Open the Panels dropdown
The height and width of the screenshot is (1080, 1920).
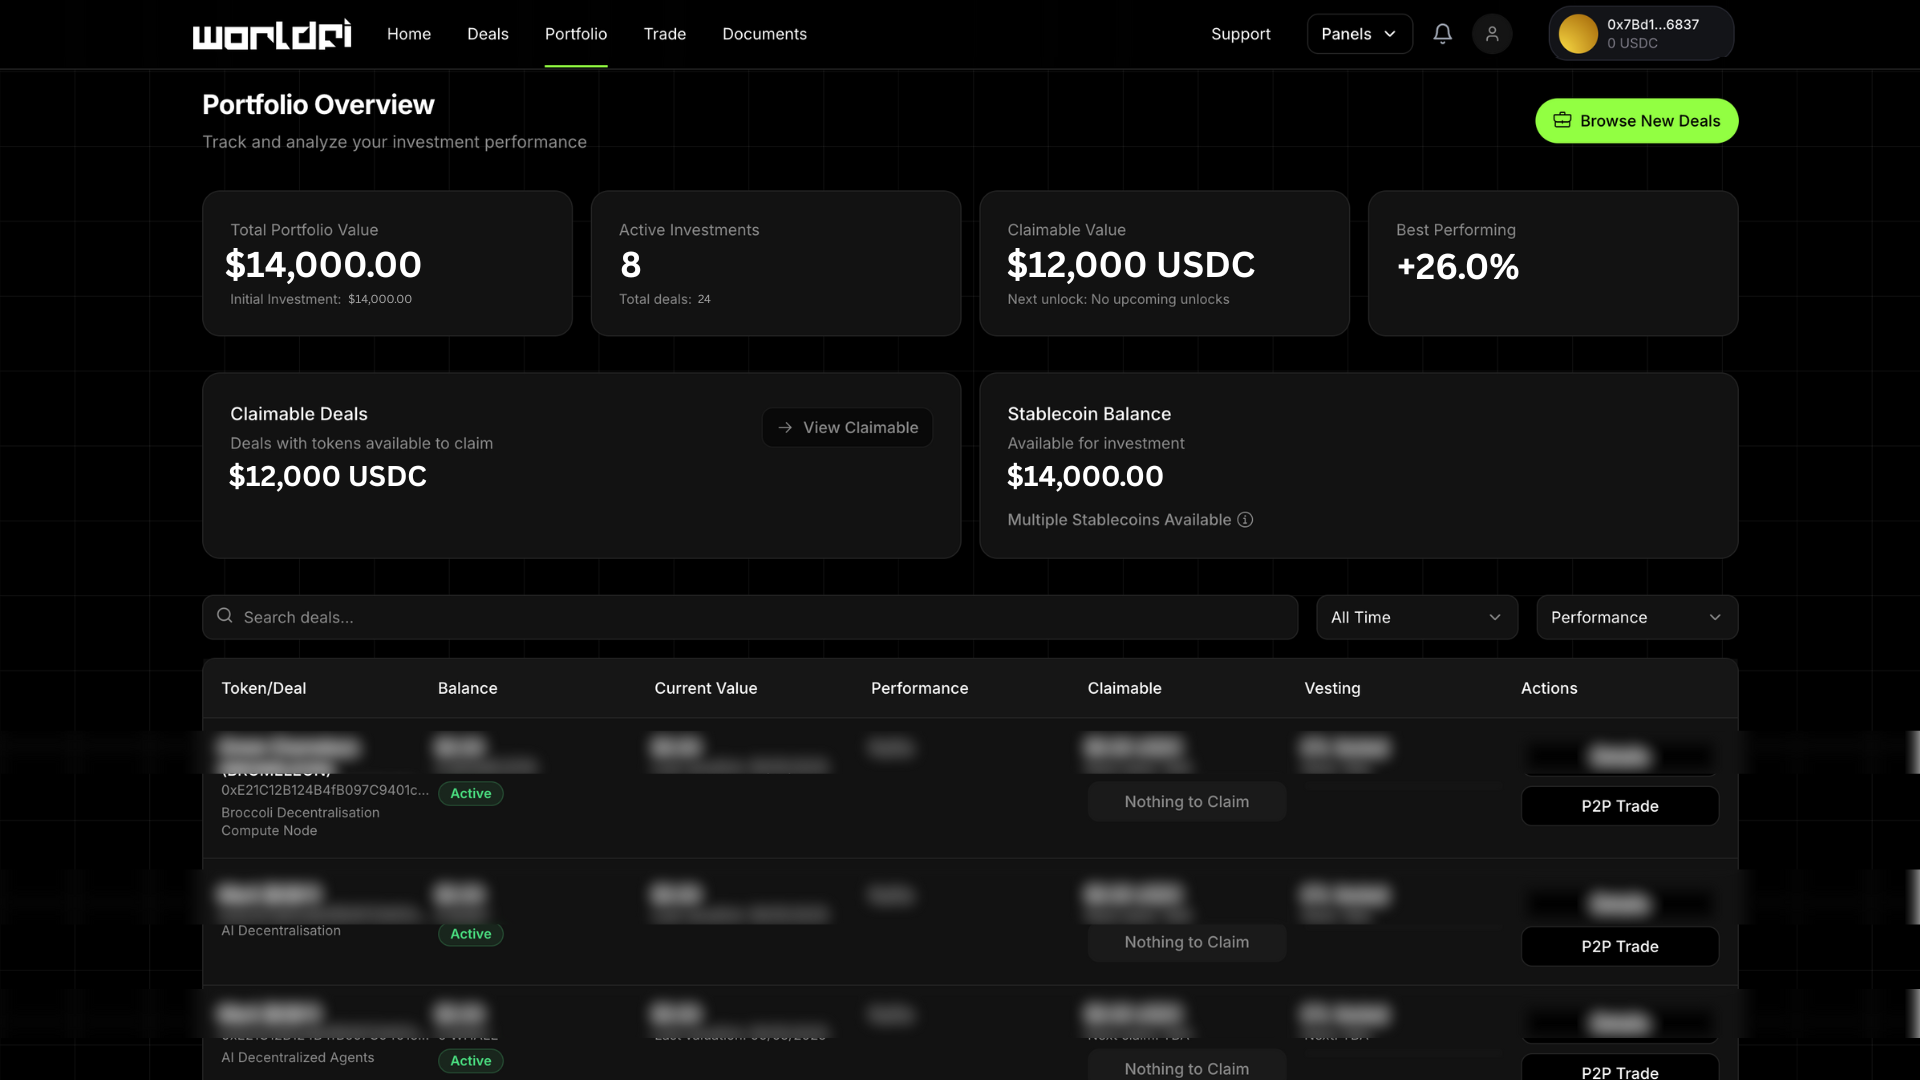[1359, 34]
